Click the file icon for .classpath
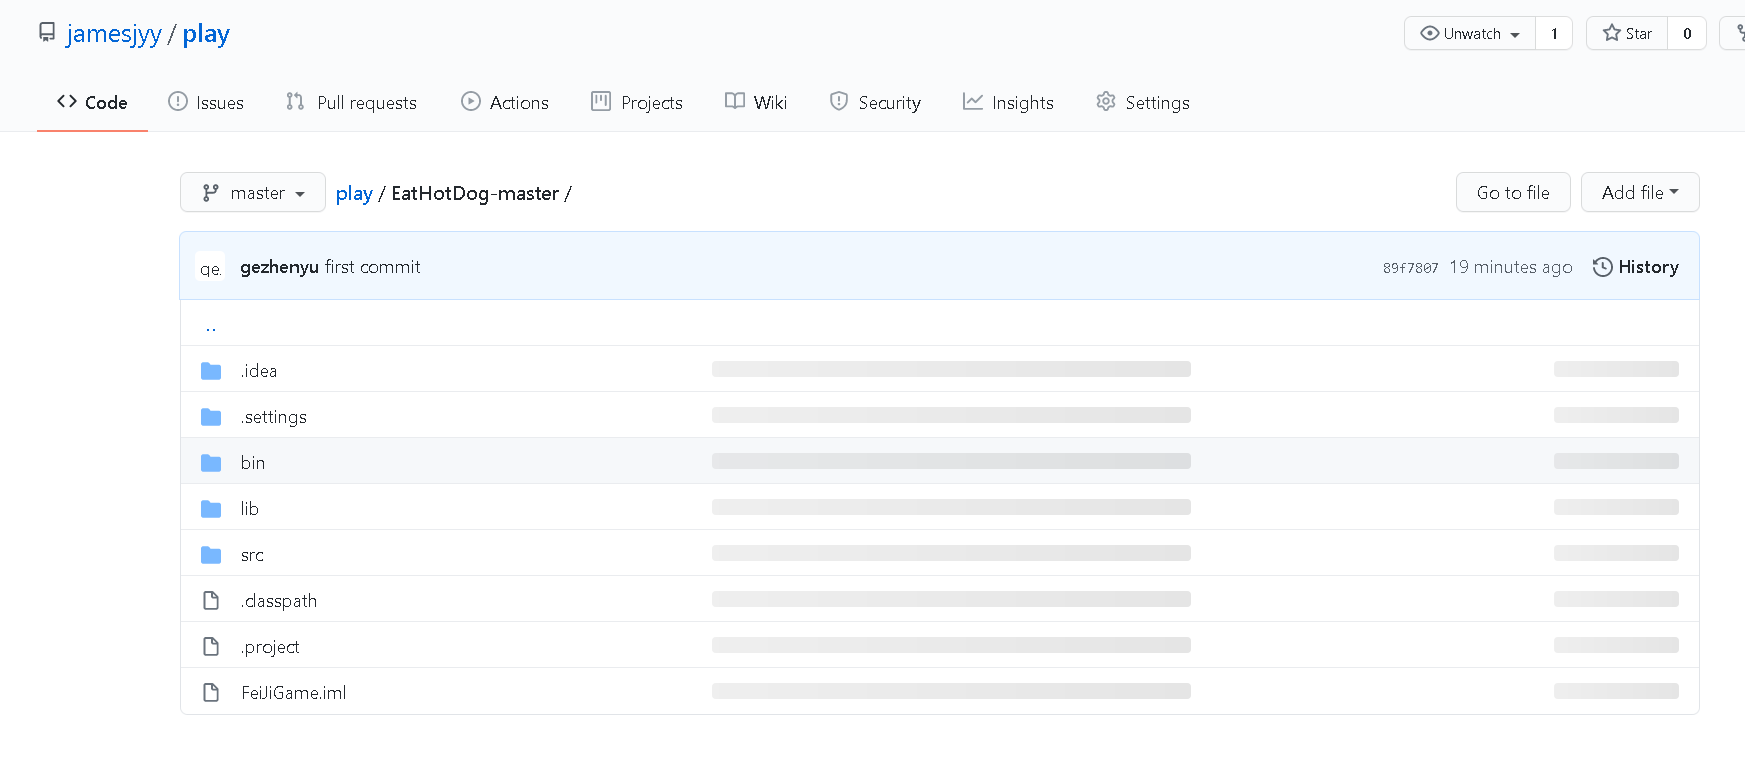 click(x=211, y=600)
